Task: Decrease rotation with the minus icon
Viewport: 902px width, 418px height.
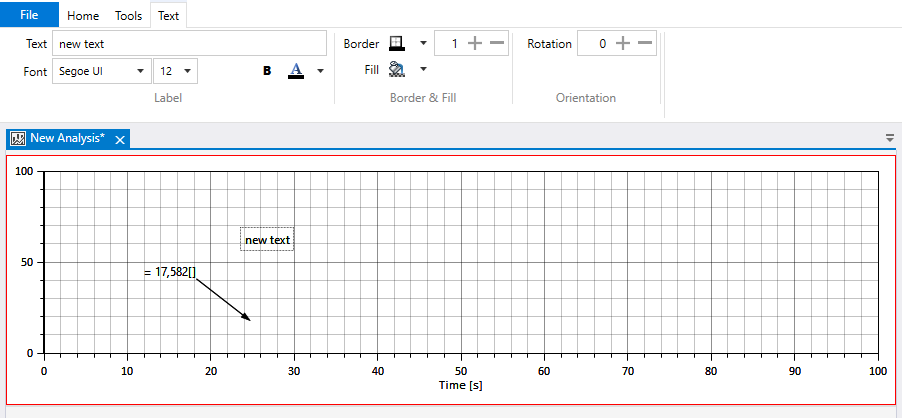Action: coord(645,44)
